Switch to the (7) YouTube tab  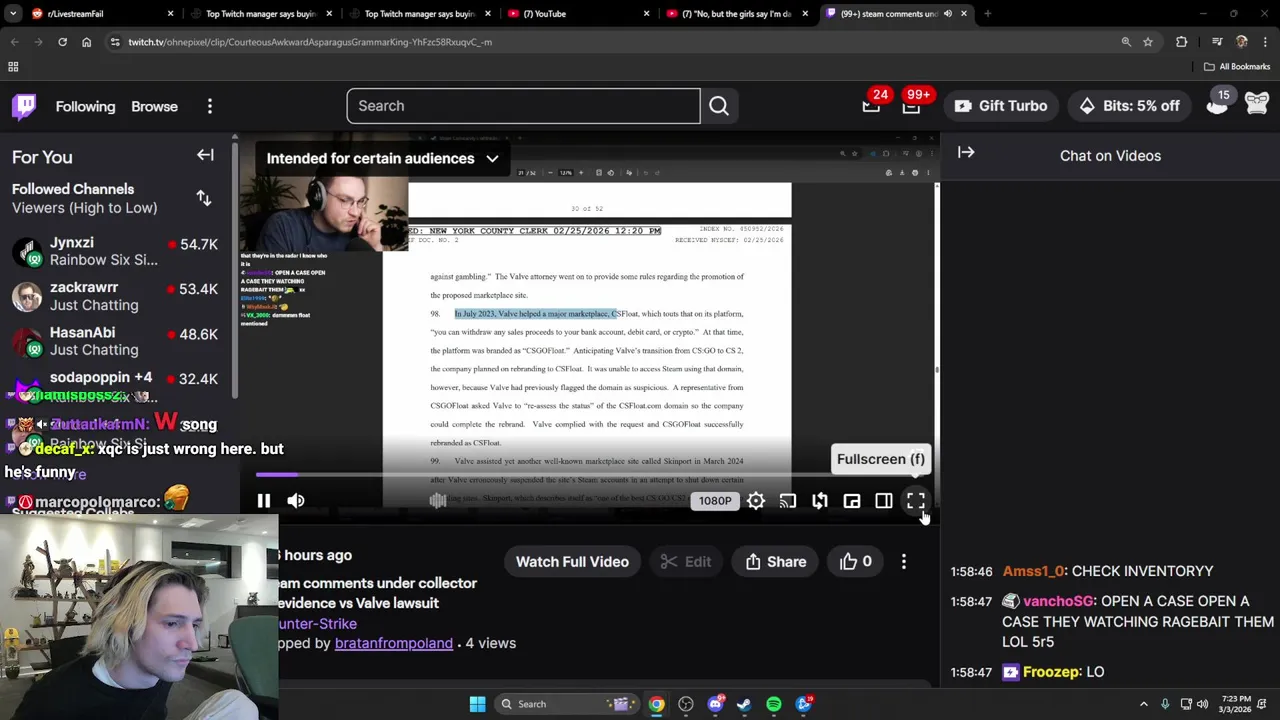click(x=575, y=14)
